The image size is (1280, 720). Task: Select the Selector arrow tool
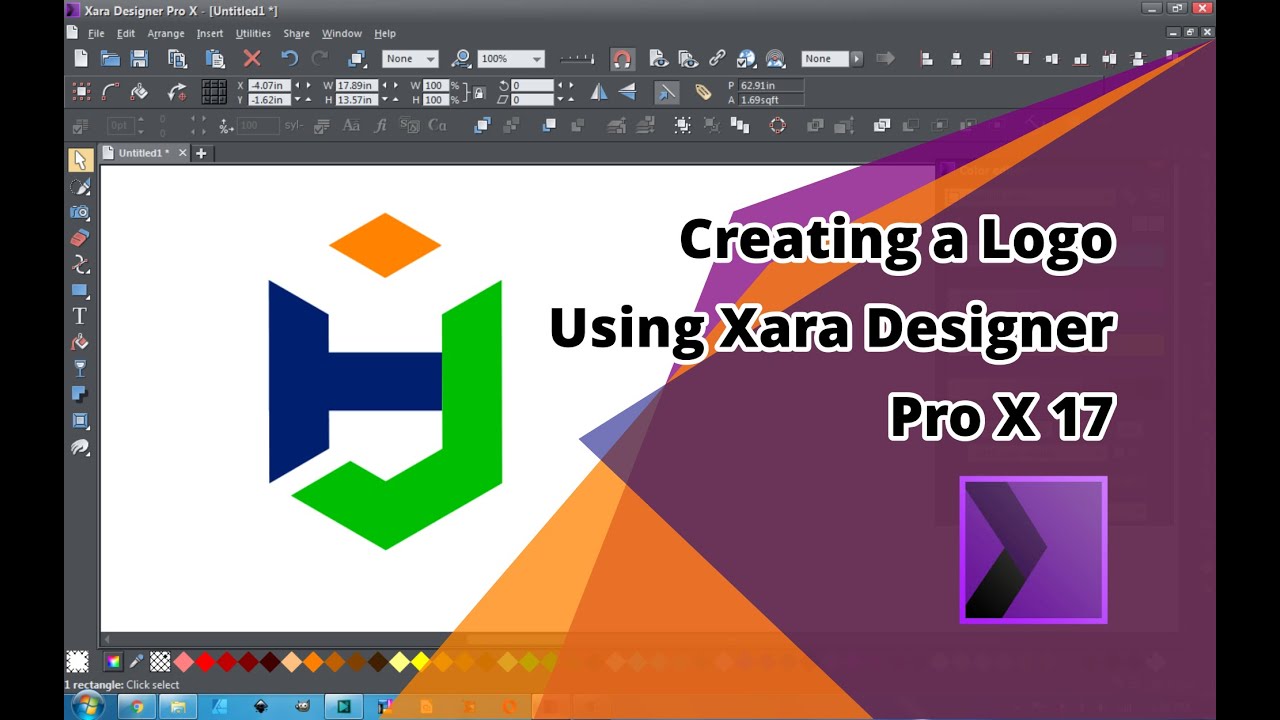(x=80, y=160)
